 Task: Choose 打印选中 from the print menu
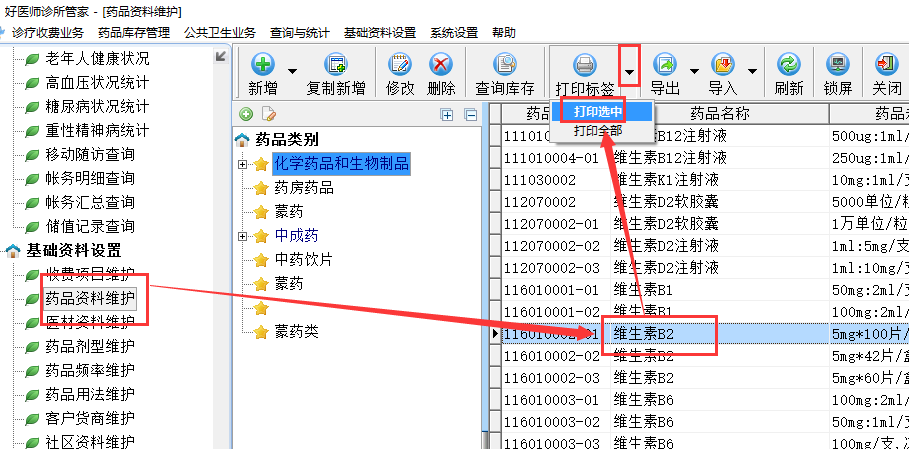599,112
